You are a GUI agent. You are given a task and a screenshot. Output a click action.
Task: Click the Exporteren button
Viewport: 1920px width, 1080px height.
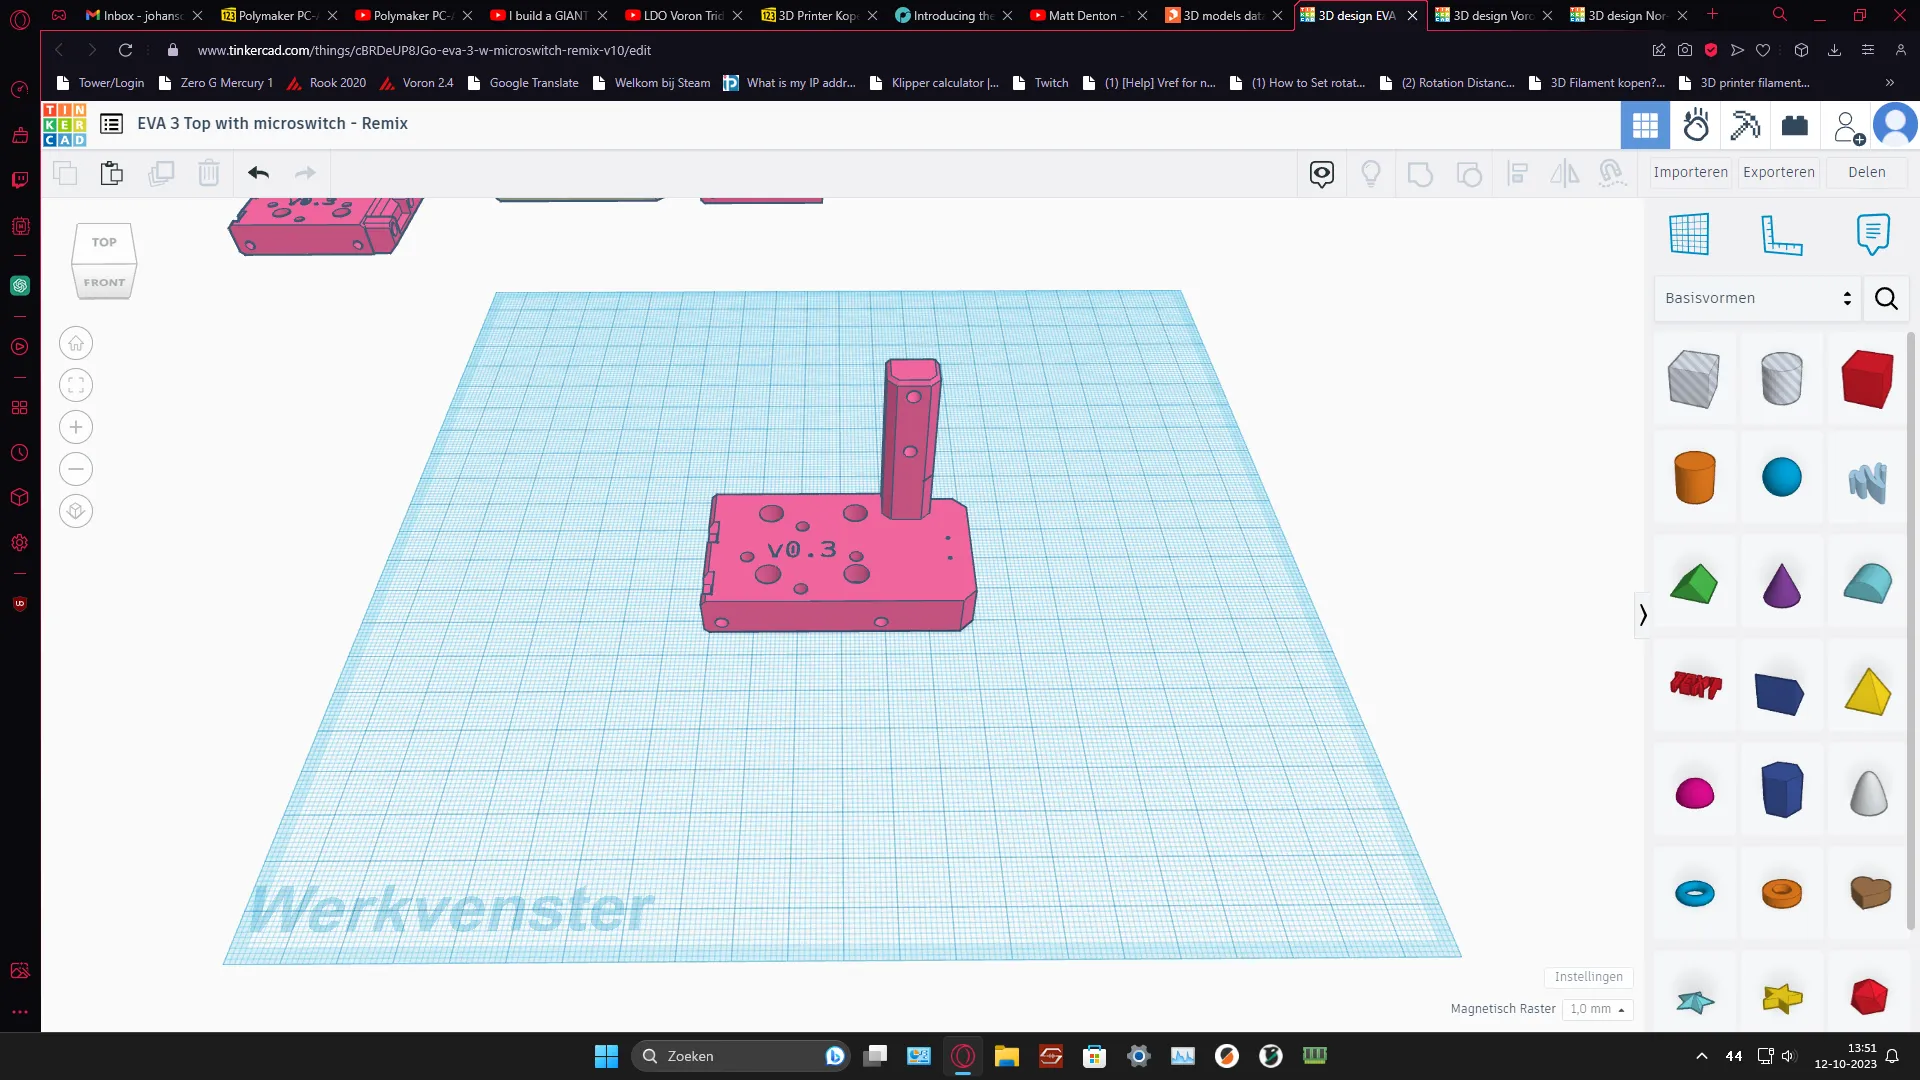pos(1778,172)
